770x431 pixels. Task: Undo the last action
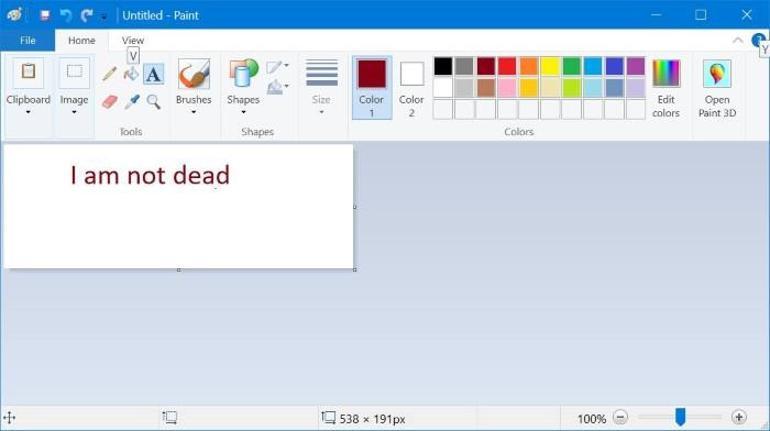(x=66, y=15)
